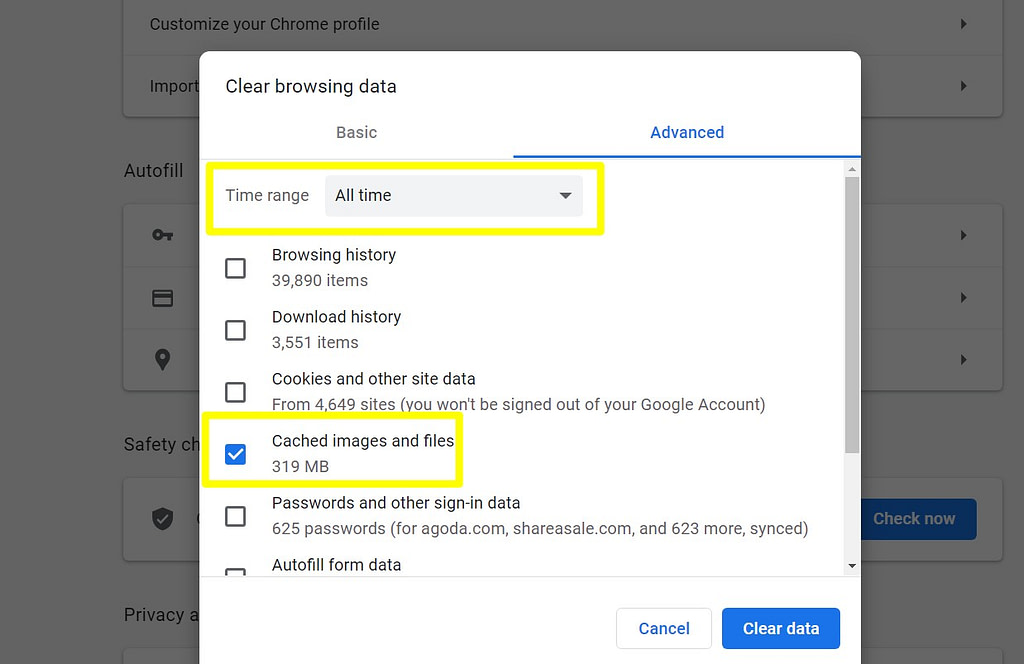This screenshot has height=664, width=1024.
Task: Open the Time range dropdown
Action: pos(454,195)
